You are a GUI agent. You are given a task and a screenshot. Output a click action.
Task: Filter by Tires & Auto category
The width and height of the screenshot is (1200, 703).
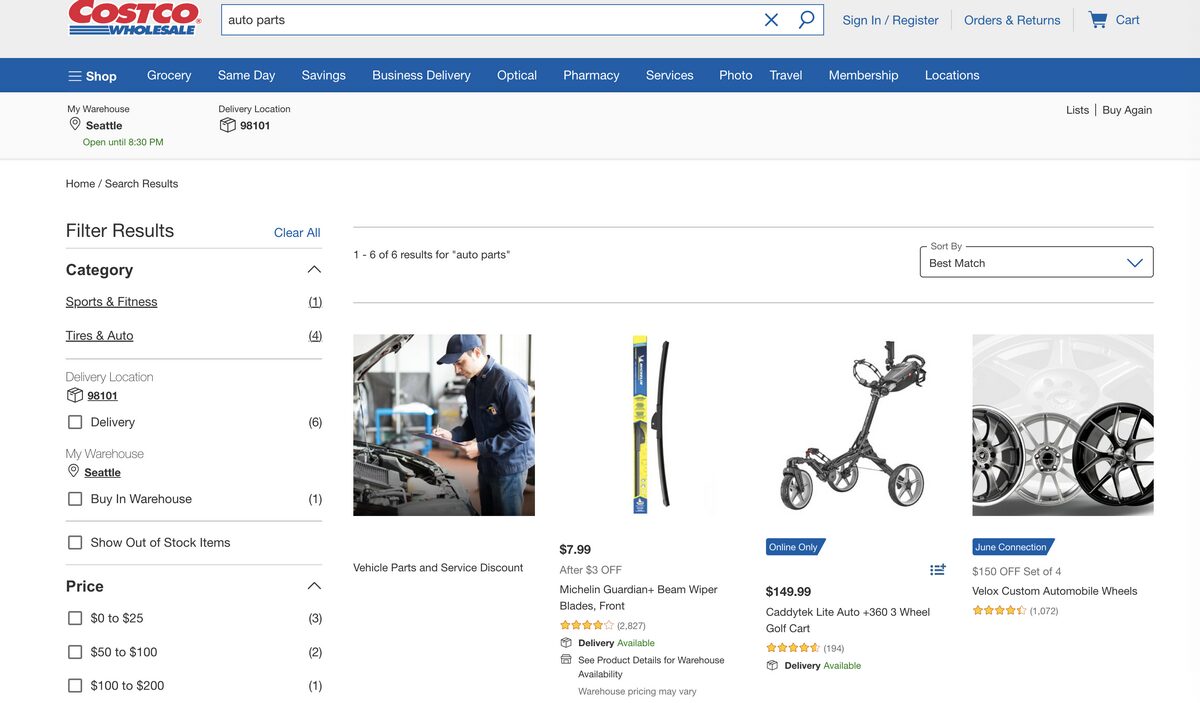pyautogui.click(x=99, y=336)
